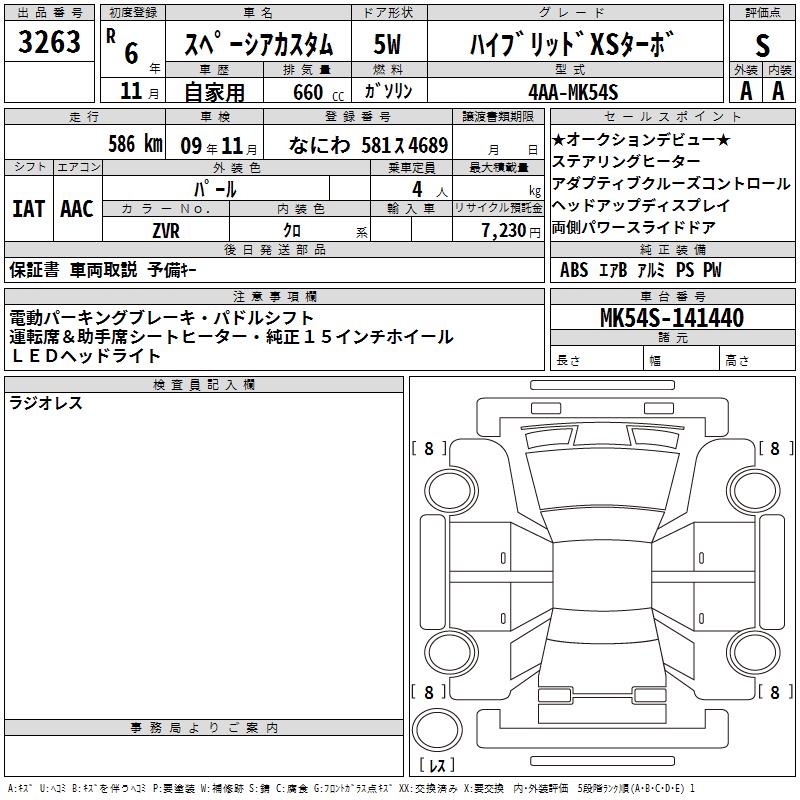Click the car name "スペーシアカスタム"
Screen dimensions: 800x800
coord(258,44)
